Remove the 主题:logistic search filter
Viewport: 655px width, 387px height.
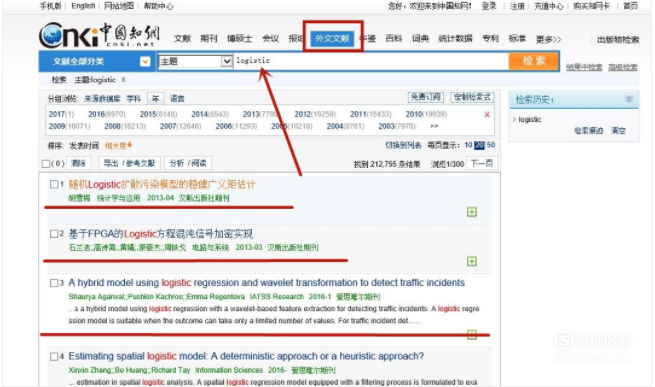(x=123, y=80)
